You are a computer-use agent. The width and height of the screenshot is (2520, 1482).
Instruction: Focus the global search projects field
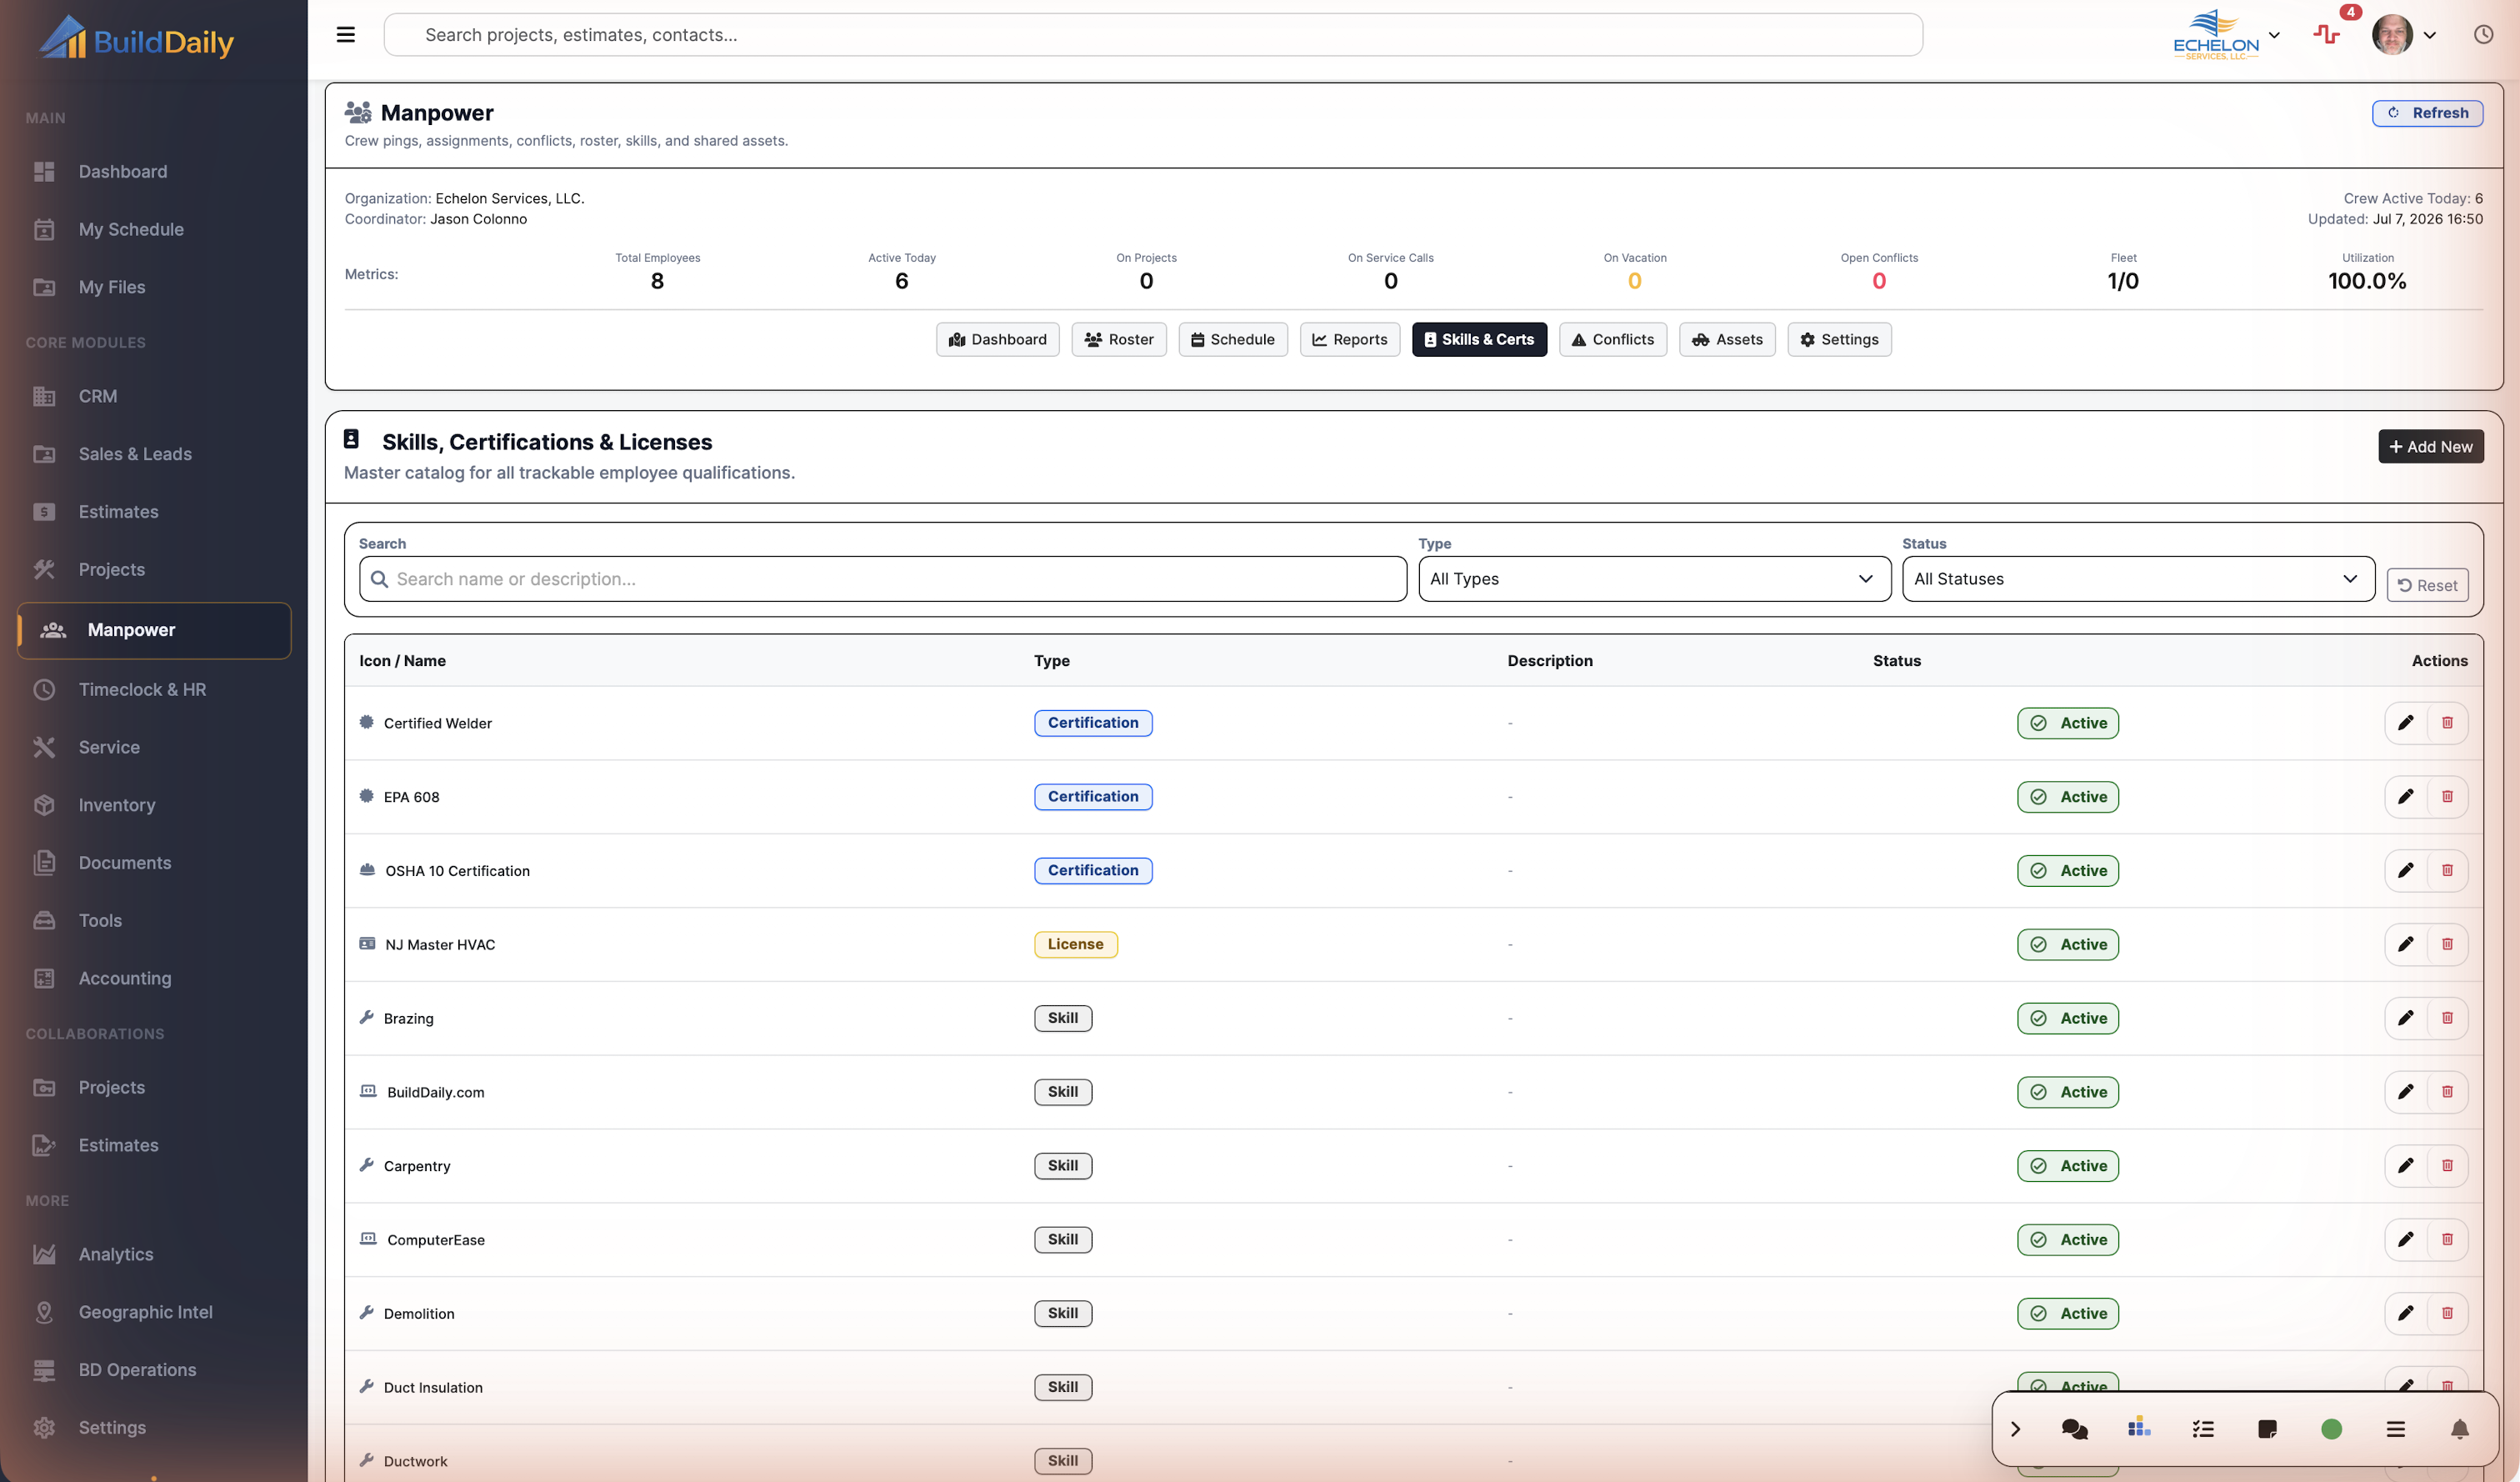[x=1153, y=35]
